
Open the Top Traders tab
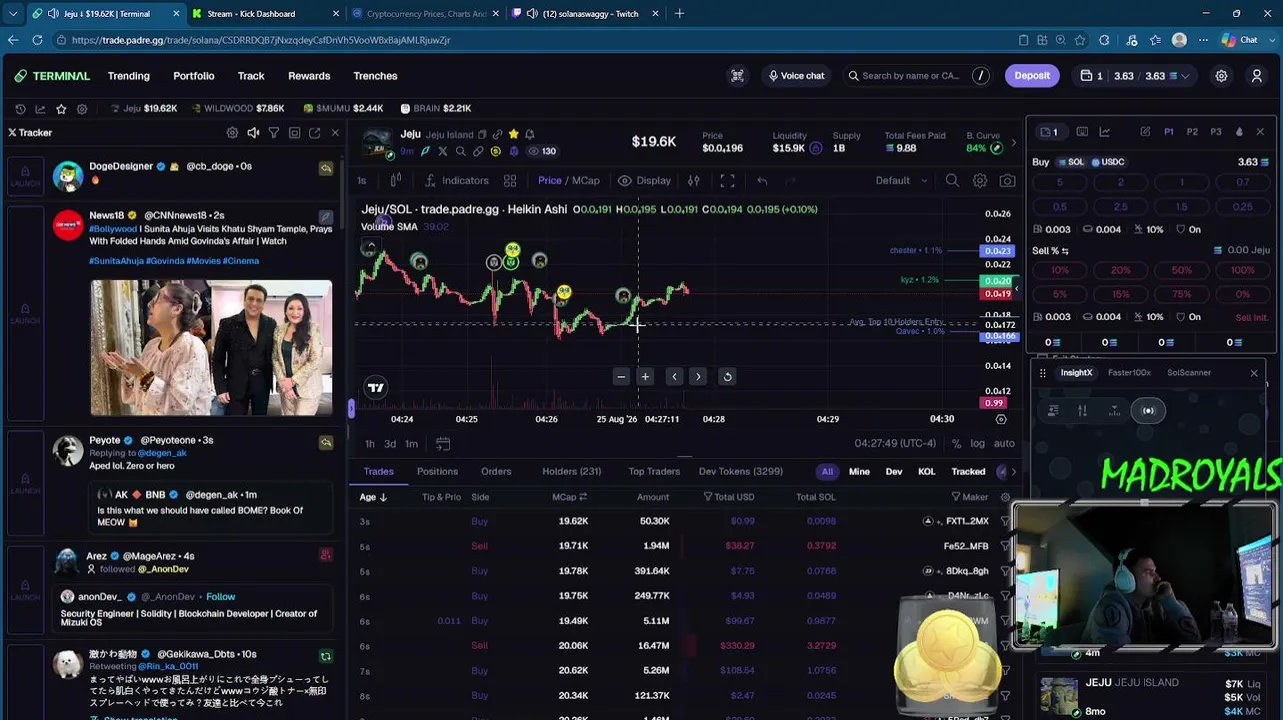coord(654,472)
